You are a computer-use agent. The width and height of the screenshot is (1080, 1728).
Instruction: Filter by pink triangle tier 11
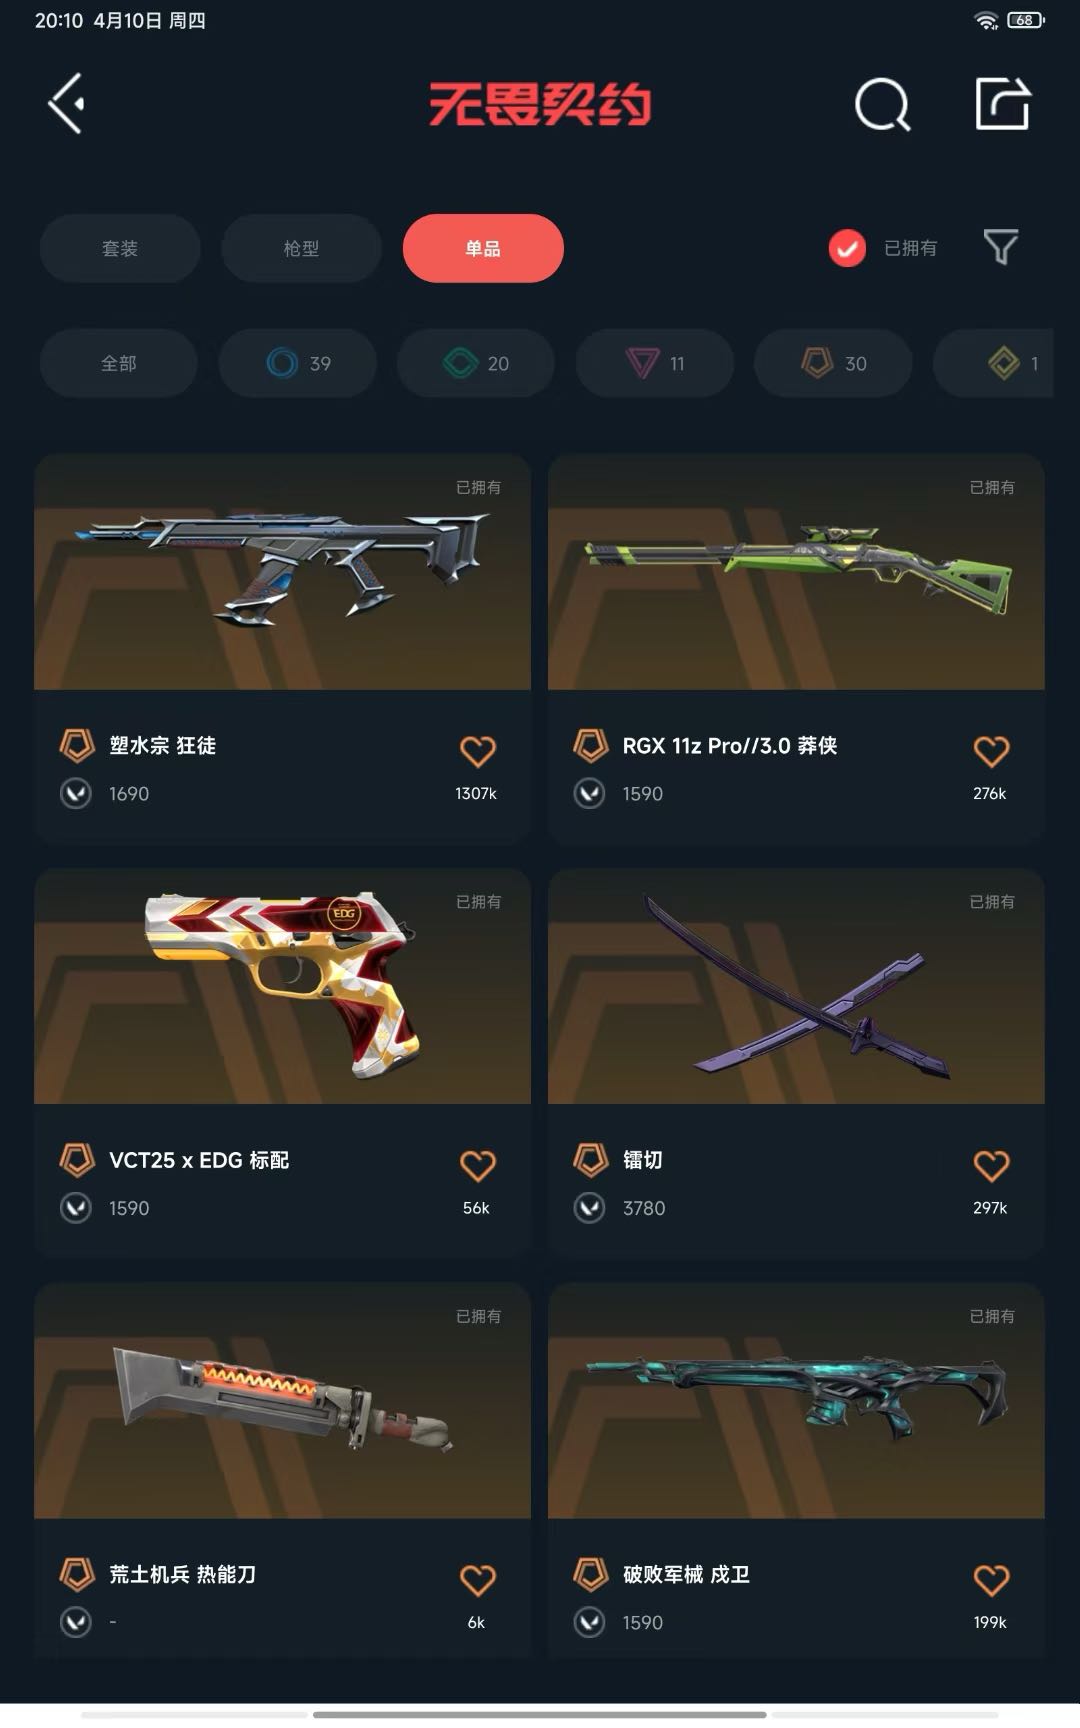tap(655, 363)
